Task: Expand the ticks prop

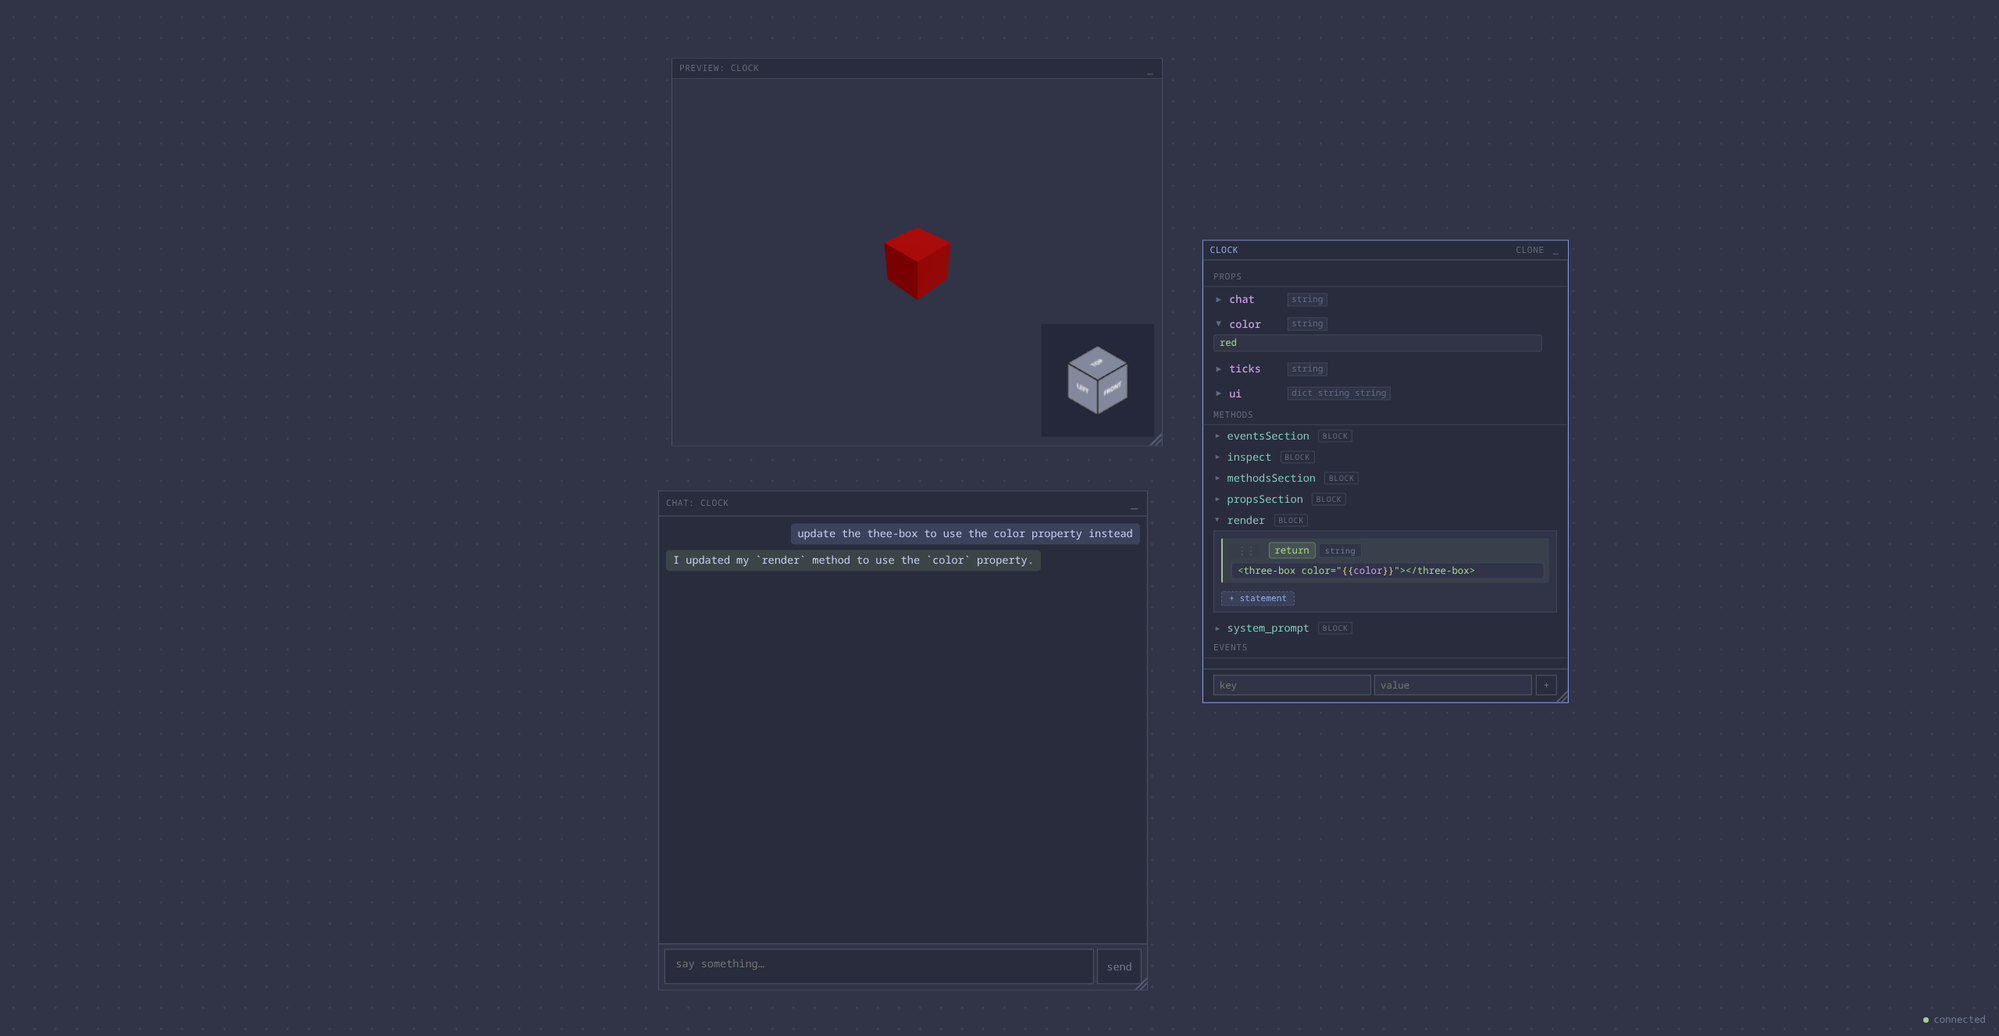Action: pyautogui.click(x=1218, y=369)
